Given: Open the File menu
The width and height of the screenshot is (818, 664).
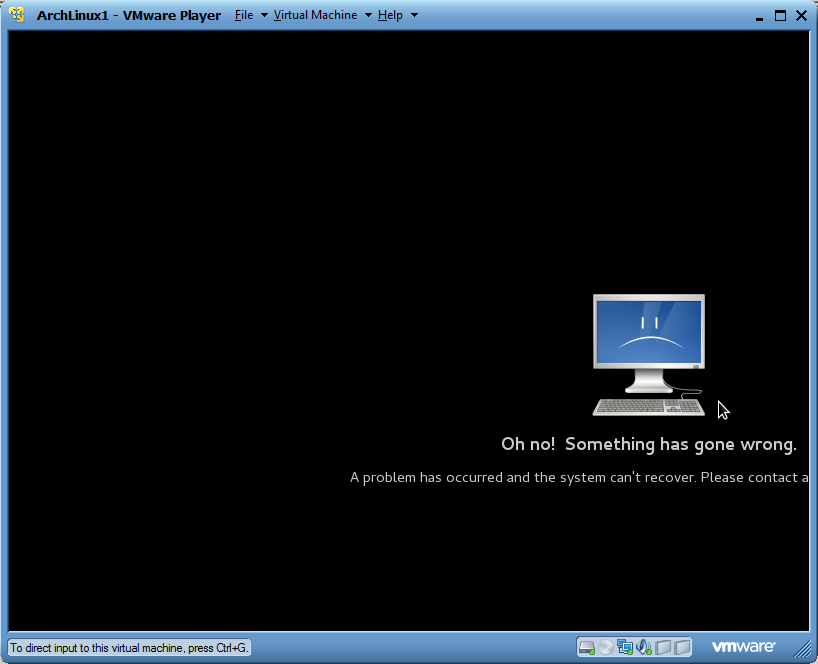Looking at the screenshot, I should click(x=244, y=15).
